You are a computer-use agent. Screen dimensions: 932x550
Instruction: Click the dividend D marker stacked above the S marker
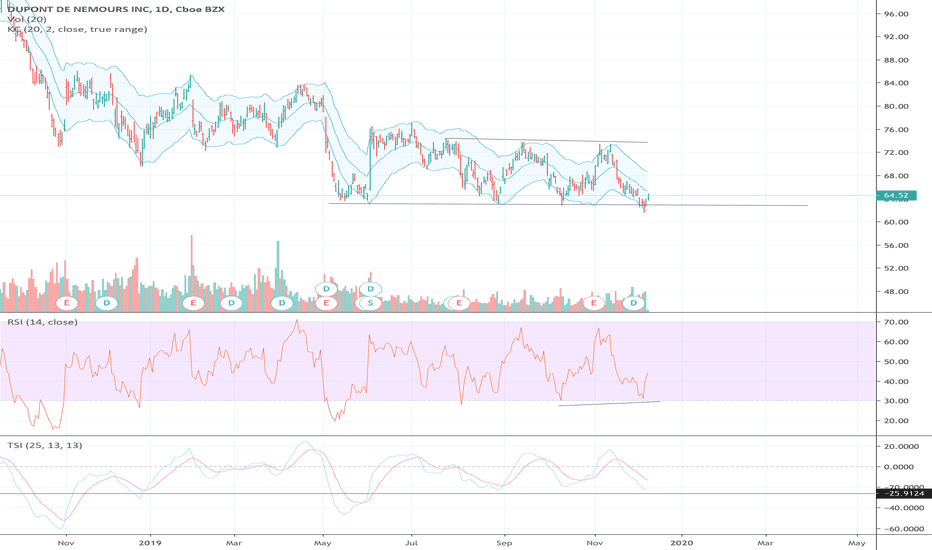[x=370, y=289]
